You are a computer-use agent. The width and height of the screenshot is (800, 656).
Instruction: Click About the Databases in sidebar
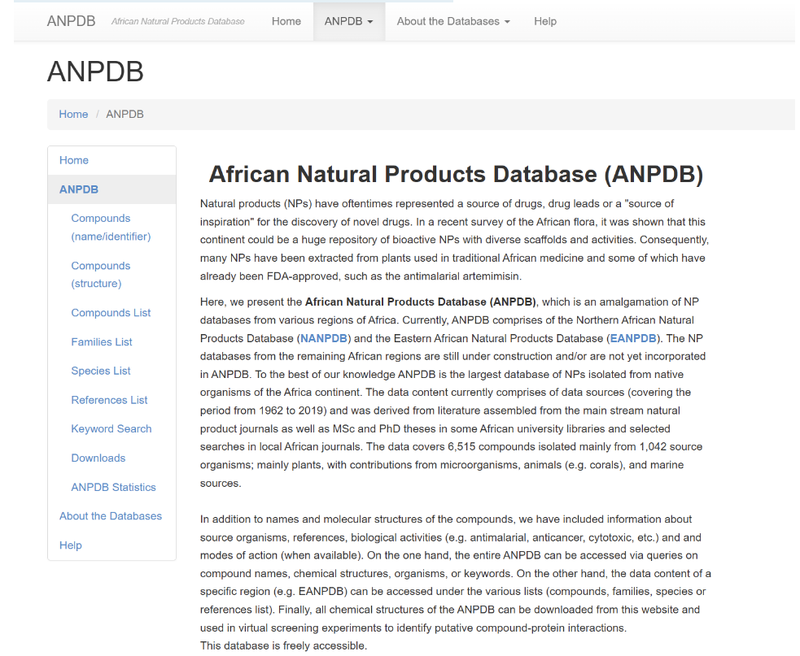tap(110, 516)
